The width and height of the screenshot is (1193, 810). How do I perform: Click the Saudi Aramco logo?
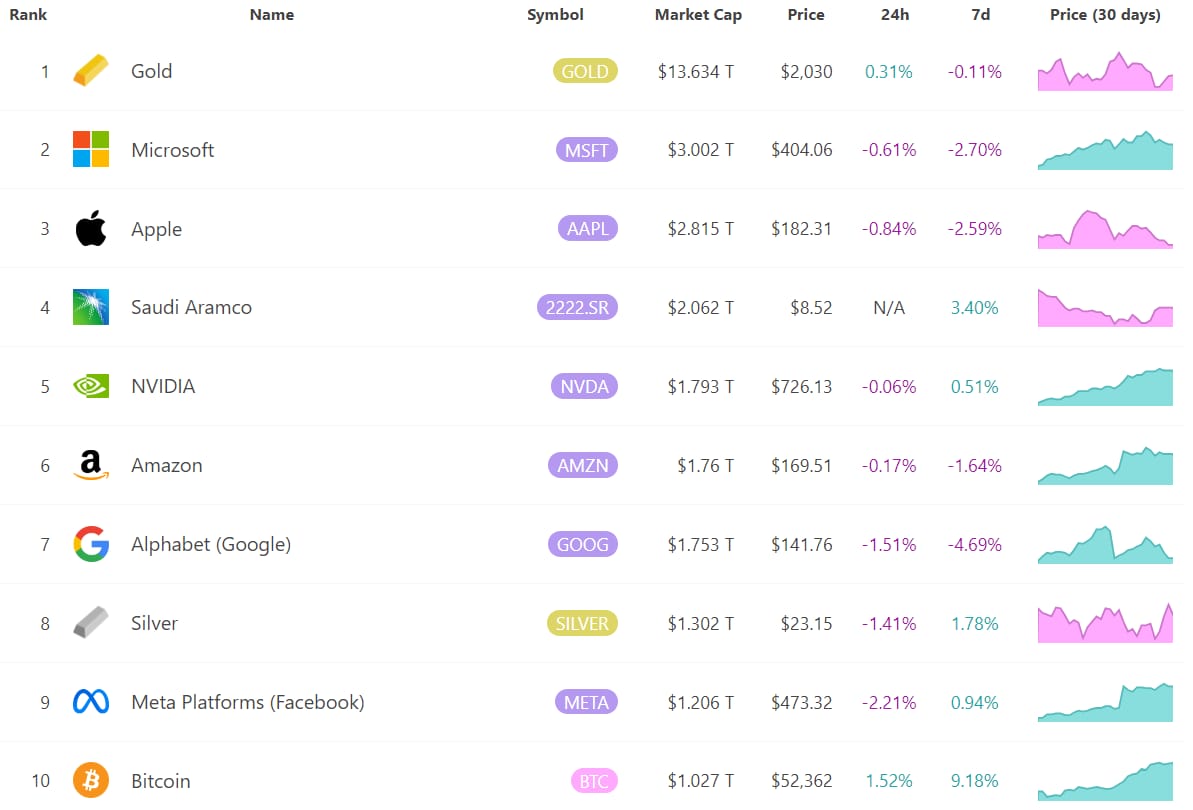click(91, 307)
